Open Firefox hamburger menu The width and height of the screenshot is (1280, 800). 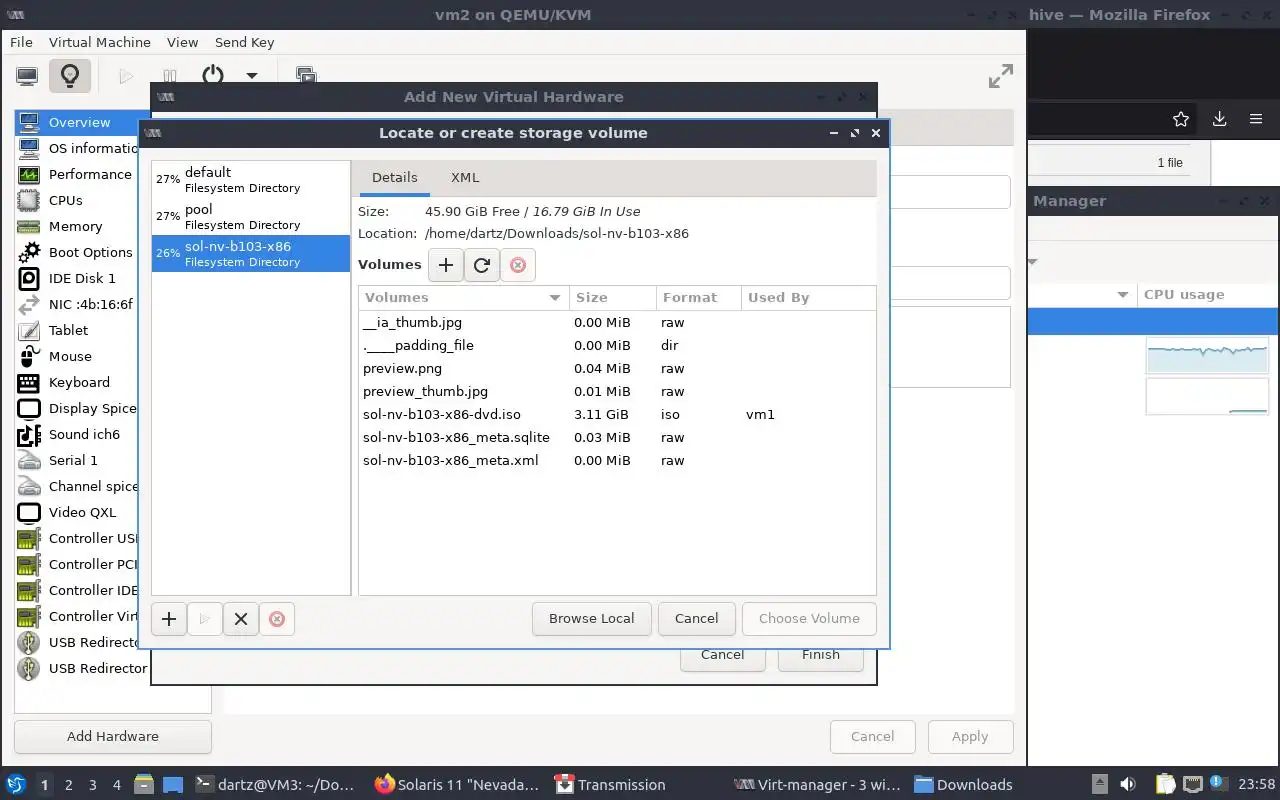pos(1256,119)
